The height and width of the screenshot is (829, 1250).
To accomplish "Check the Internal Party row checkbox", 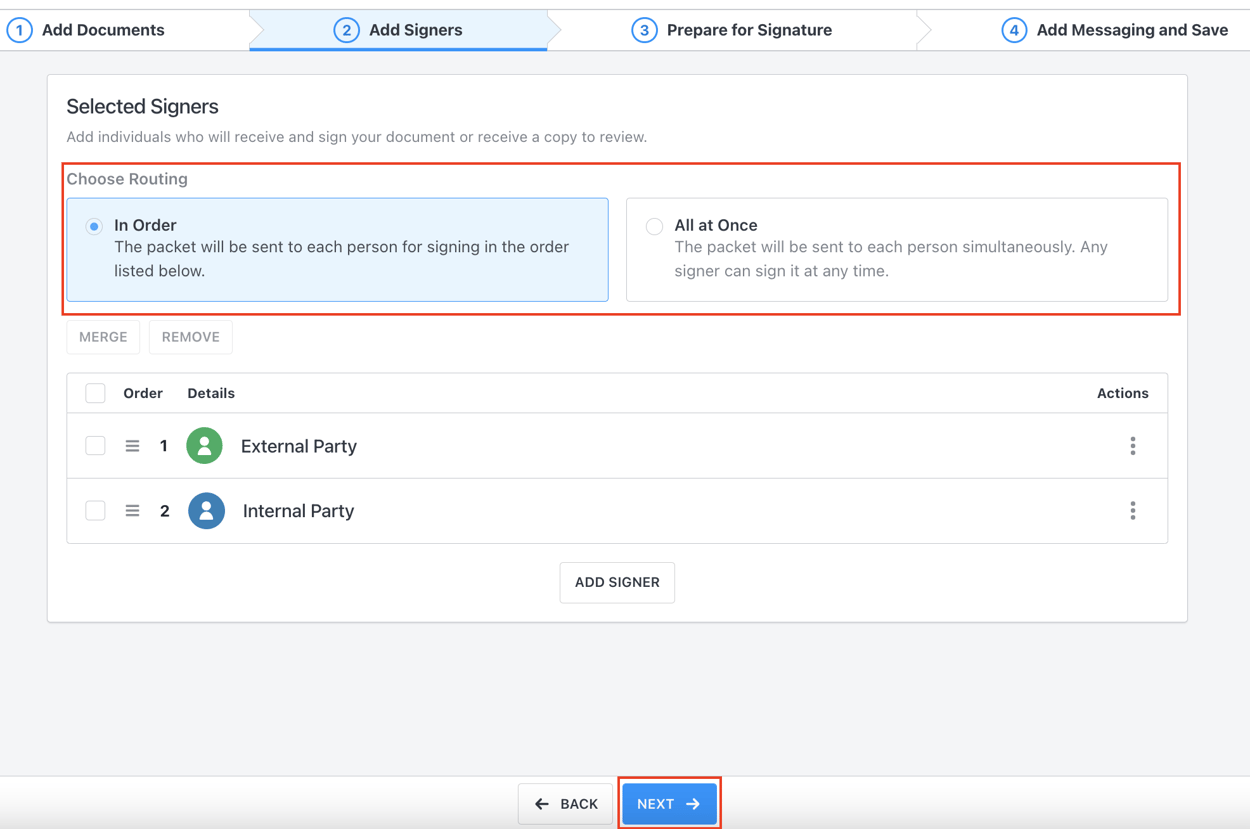I will click(x=95, y=511).
